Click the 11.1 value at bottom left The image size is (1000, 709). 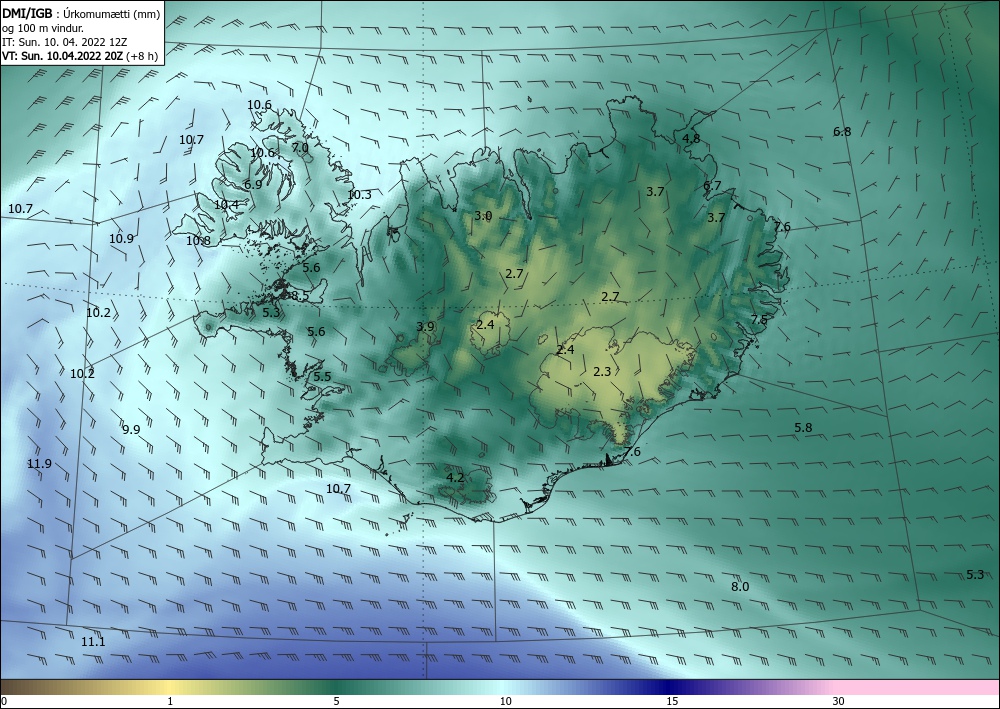pos(93,641)
